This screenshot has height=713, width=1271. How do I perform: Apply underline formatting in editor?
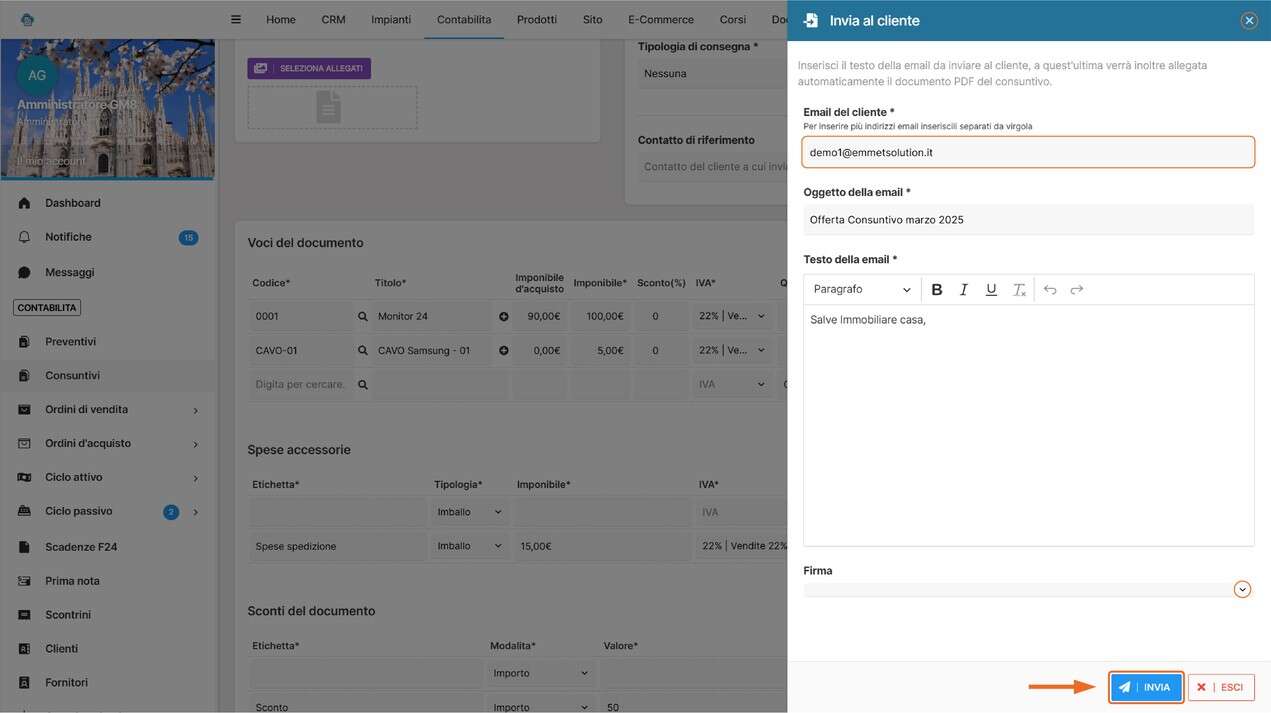click(x=991, y=290)
